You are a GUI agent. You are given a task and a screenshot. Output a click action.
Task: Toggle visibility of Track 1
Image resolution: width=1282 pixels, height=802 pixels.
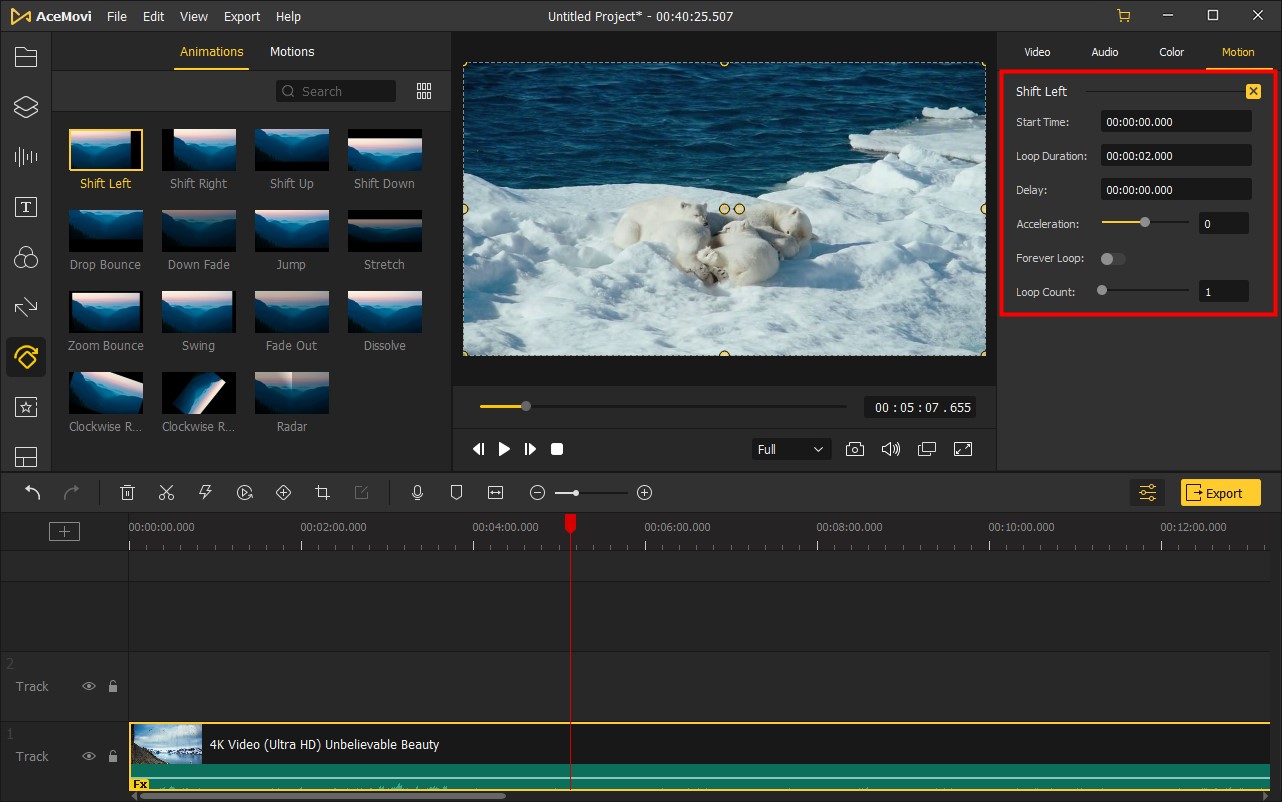tap(89, 756)
